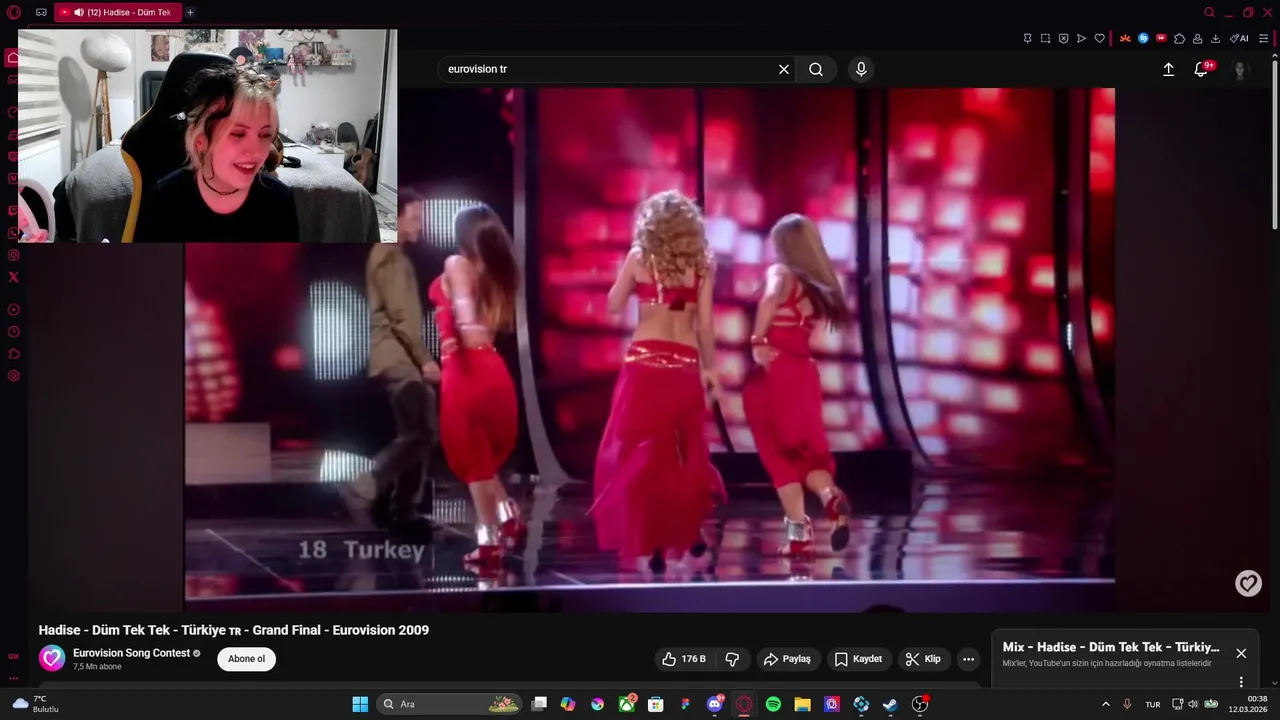Click the pin icon in Opera toolbar
1280x720 pixels.
(1027, 39)
